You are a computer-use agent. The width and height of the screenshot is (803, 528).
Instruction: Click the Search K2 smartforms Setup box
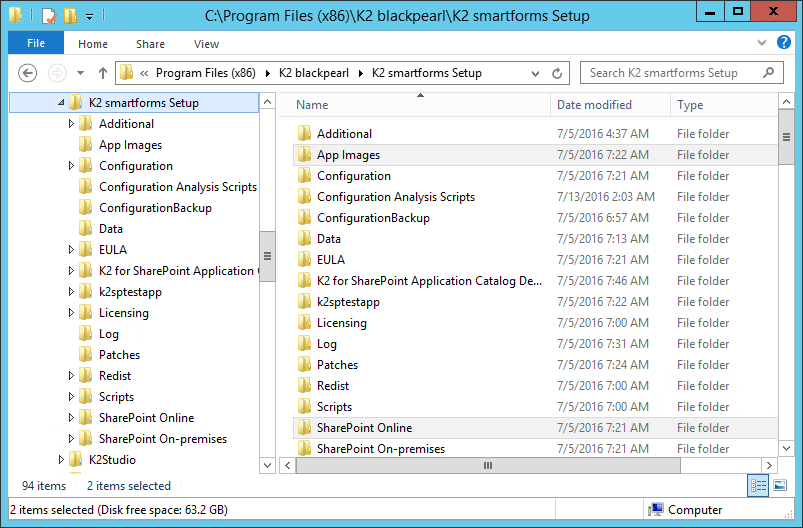[681, 73]
